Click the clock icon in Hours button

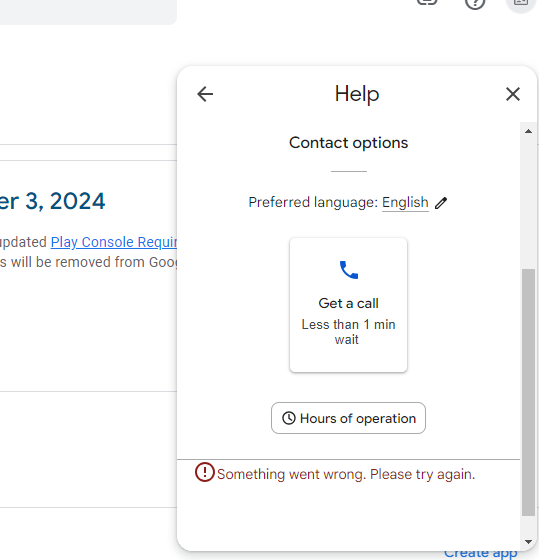pos(289,418)
